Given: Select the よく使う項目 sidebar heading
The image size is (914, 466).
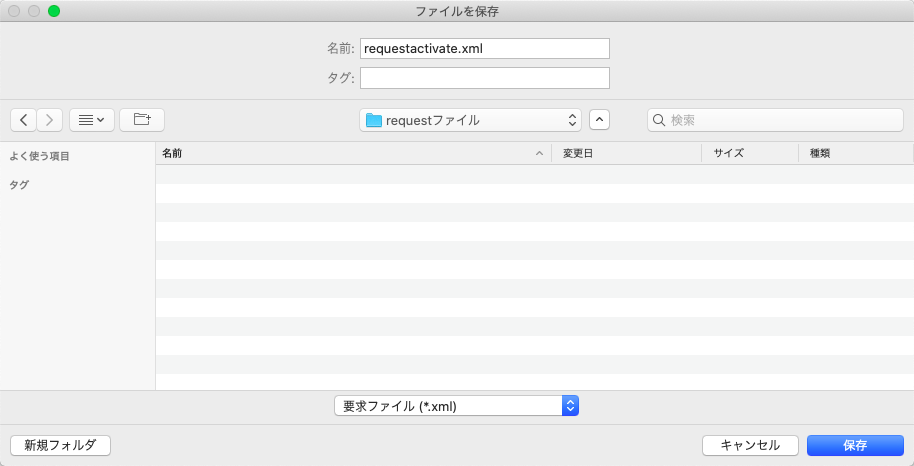Looking at the screenshot, I should [40, 156].
